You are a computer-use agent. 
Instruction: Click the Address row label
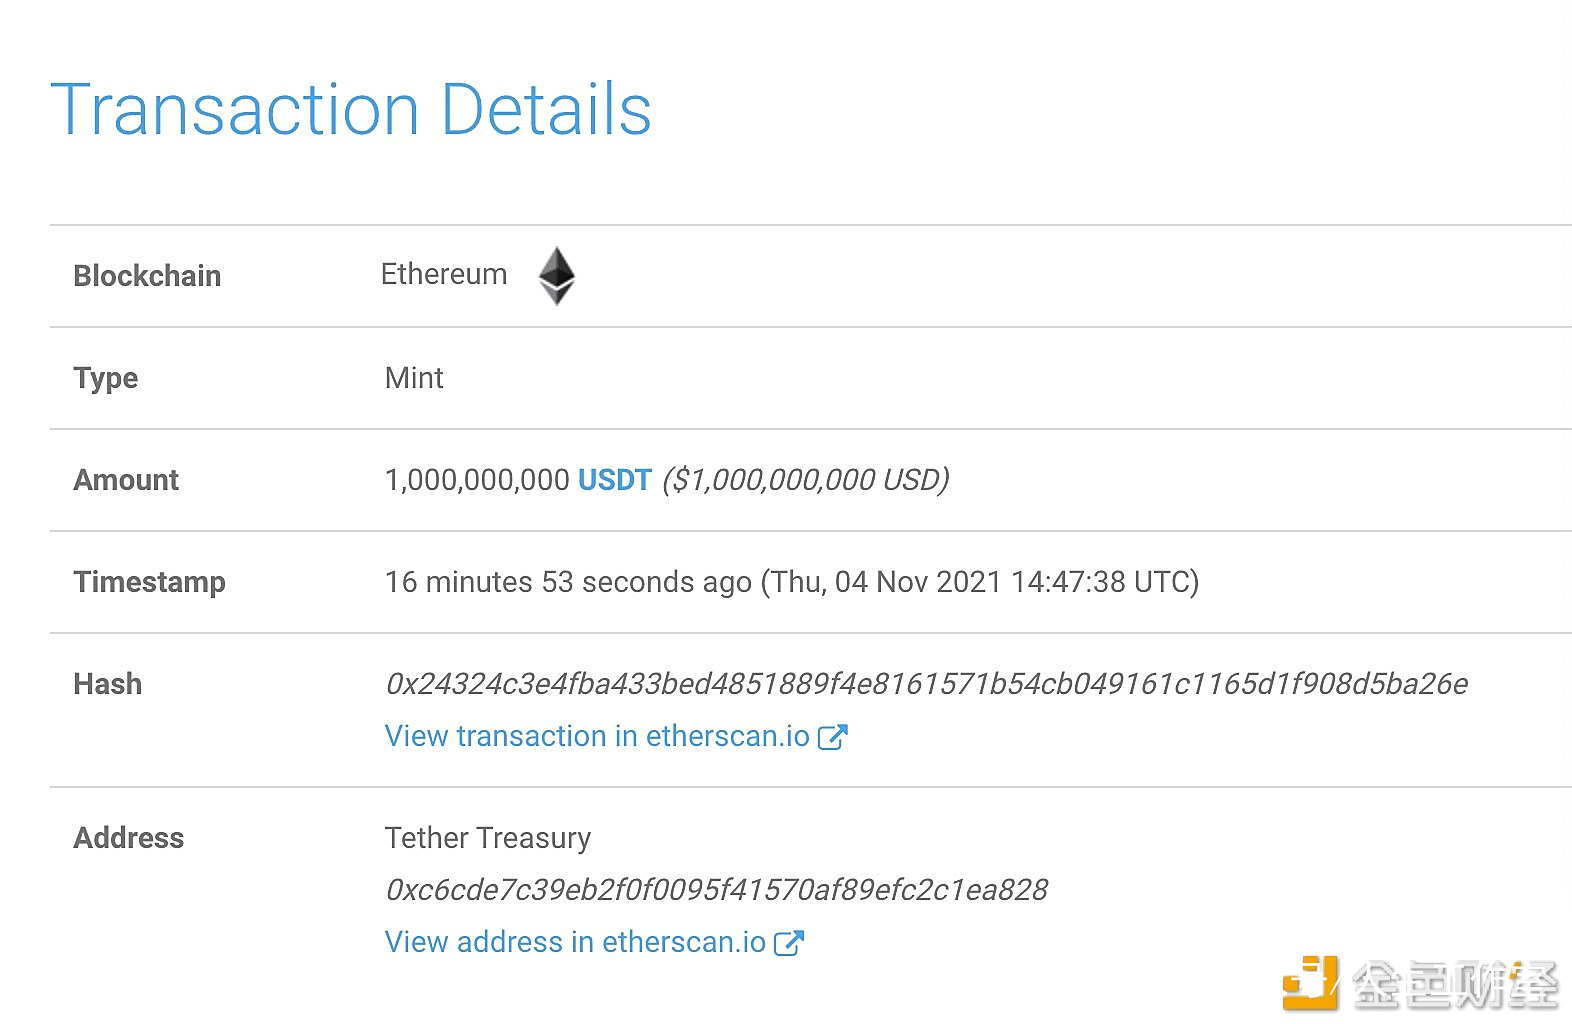[129, 838]
